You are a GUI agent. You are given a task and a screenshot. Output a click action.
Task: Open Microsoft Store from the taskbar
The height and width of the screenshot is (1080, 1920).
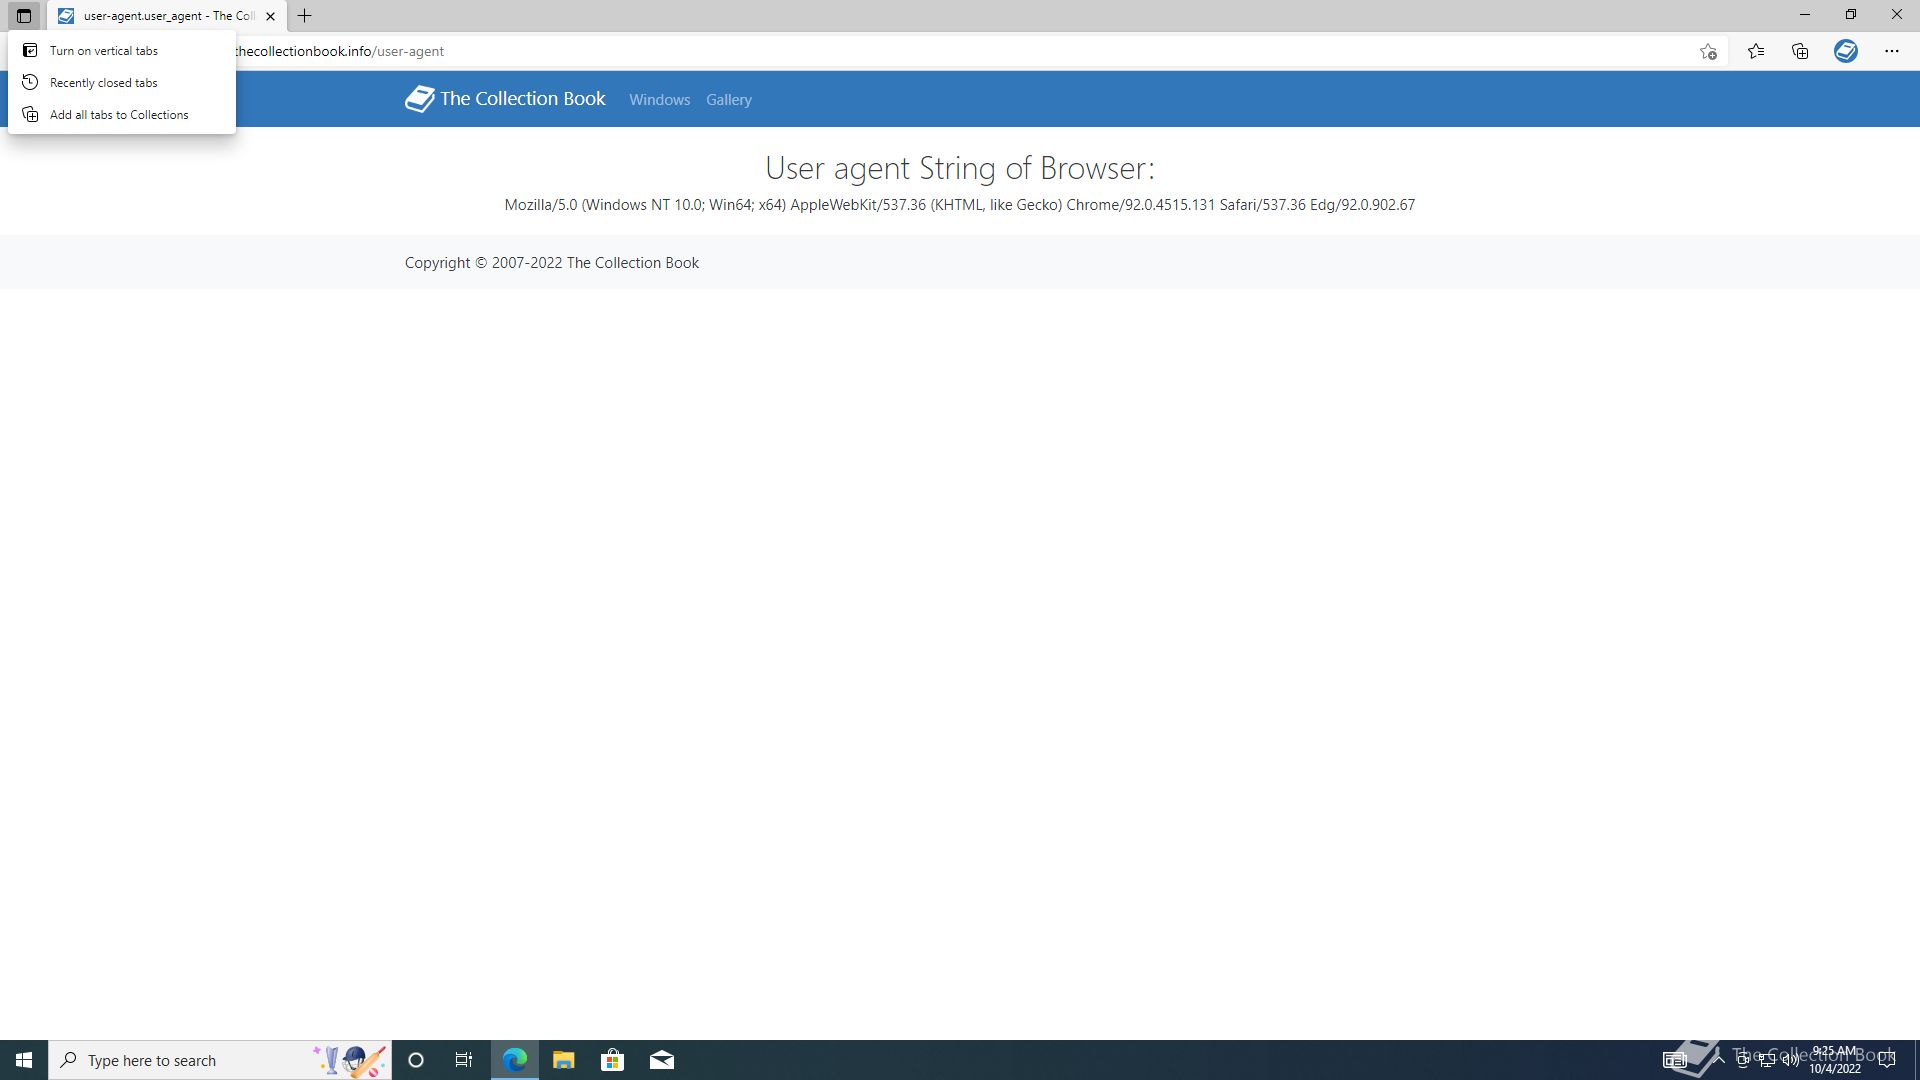tap(612, 1060)
